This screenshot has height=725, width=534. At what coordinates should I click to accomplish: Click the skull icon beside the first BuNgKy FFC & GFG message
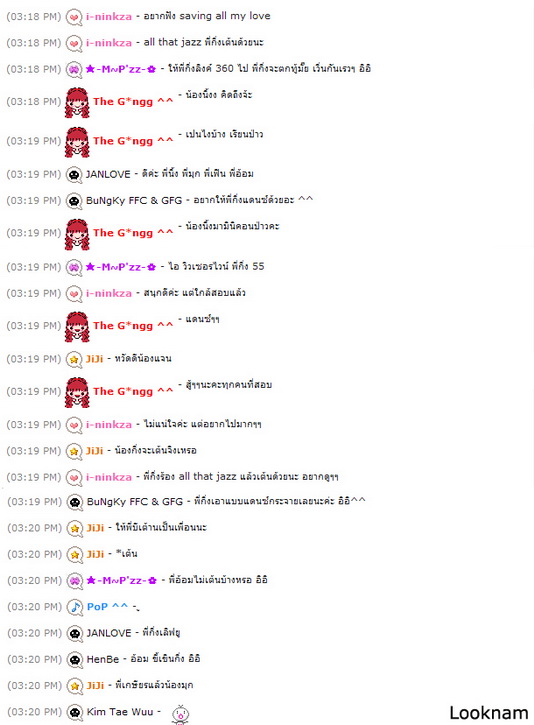pyautogui.click(x=74, y=201)
